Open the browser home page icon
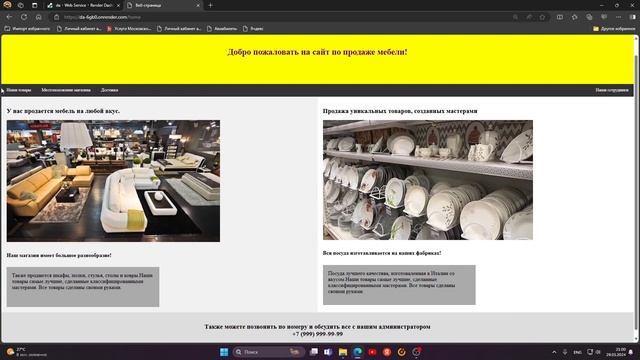 [39, 17]
